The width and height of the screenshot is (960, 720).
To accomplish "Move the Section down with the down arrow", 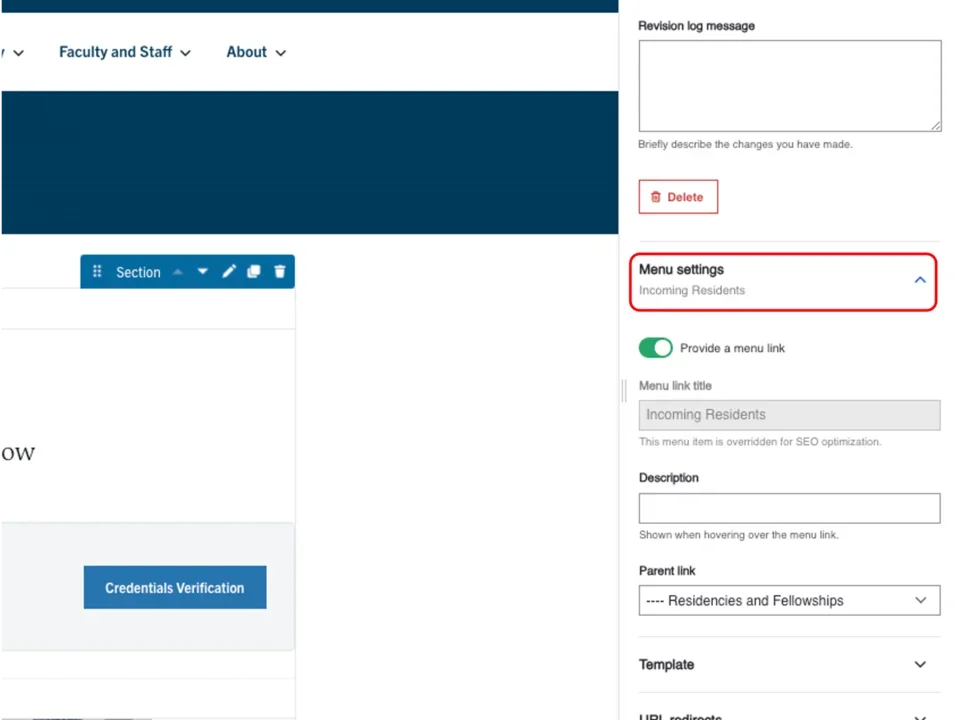I will (202, 272).
